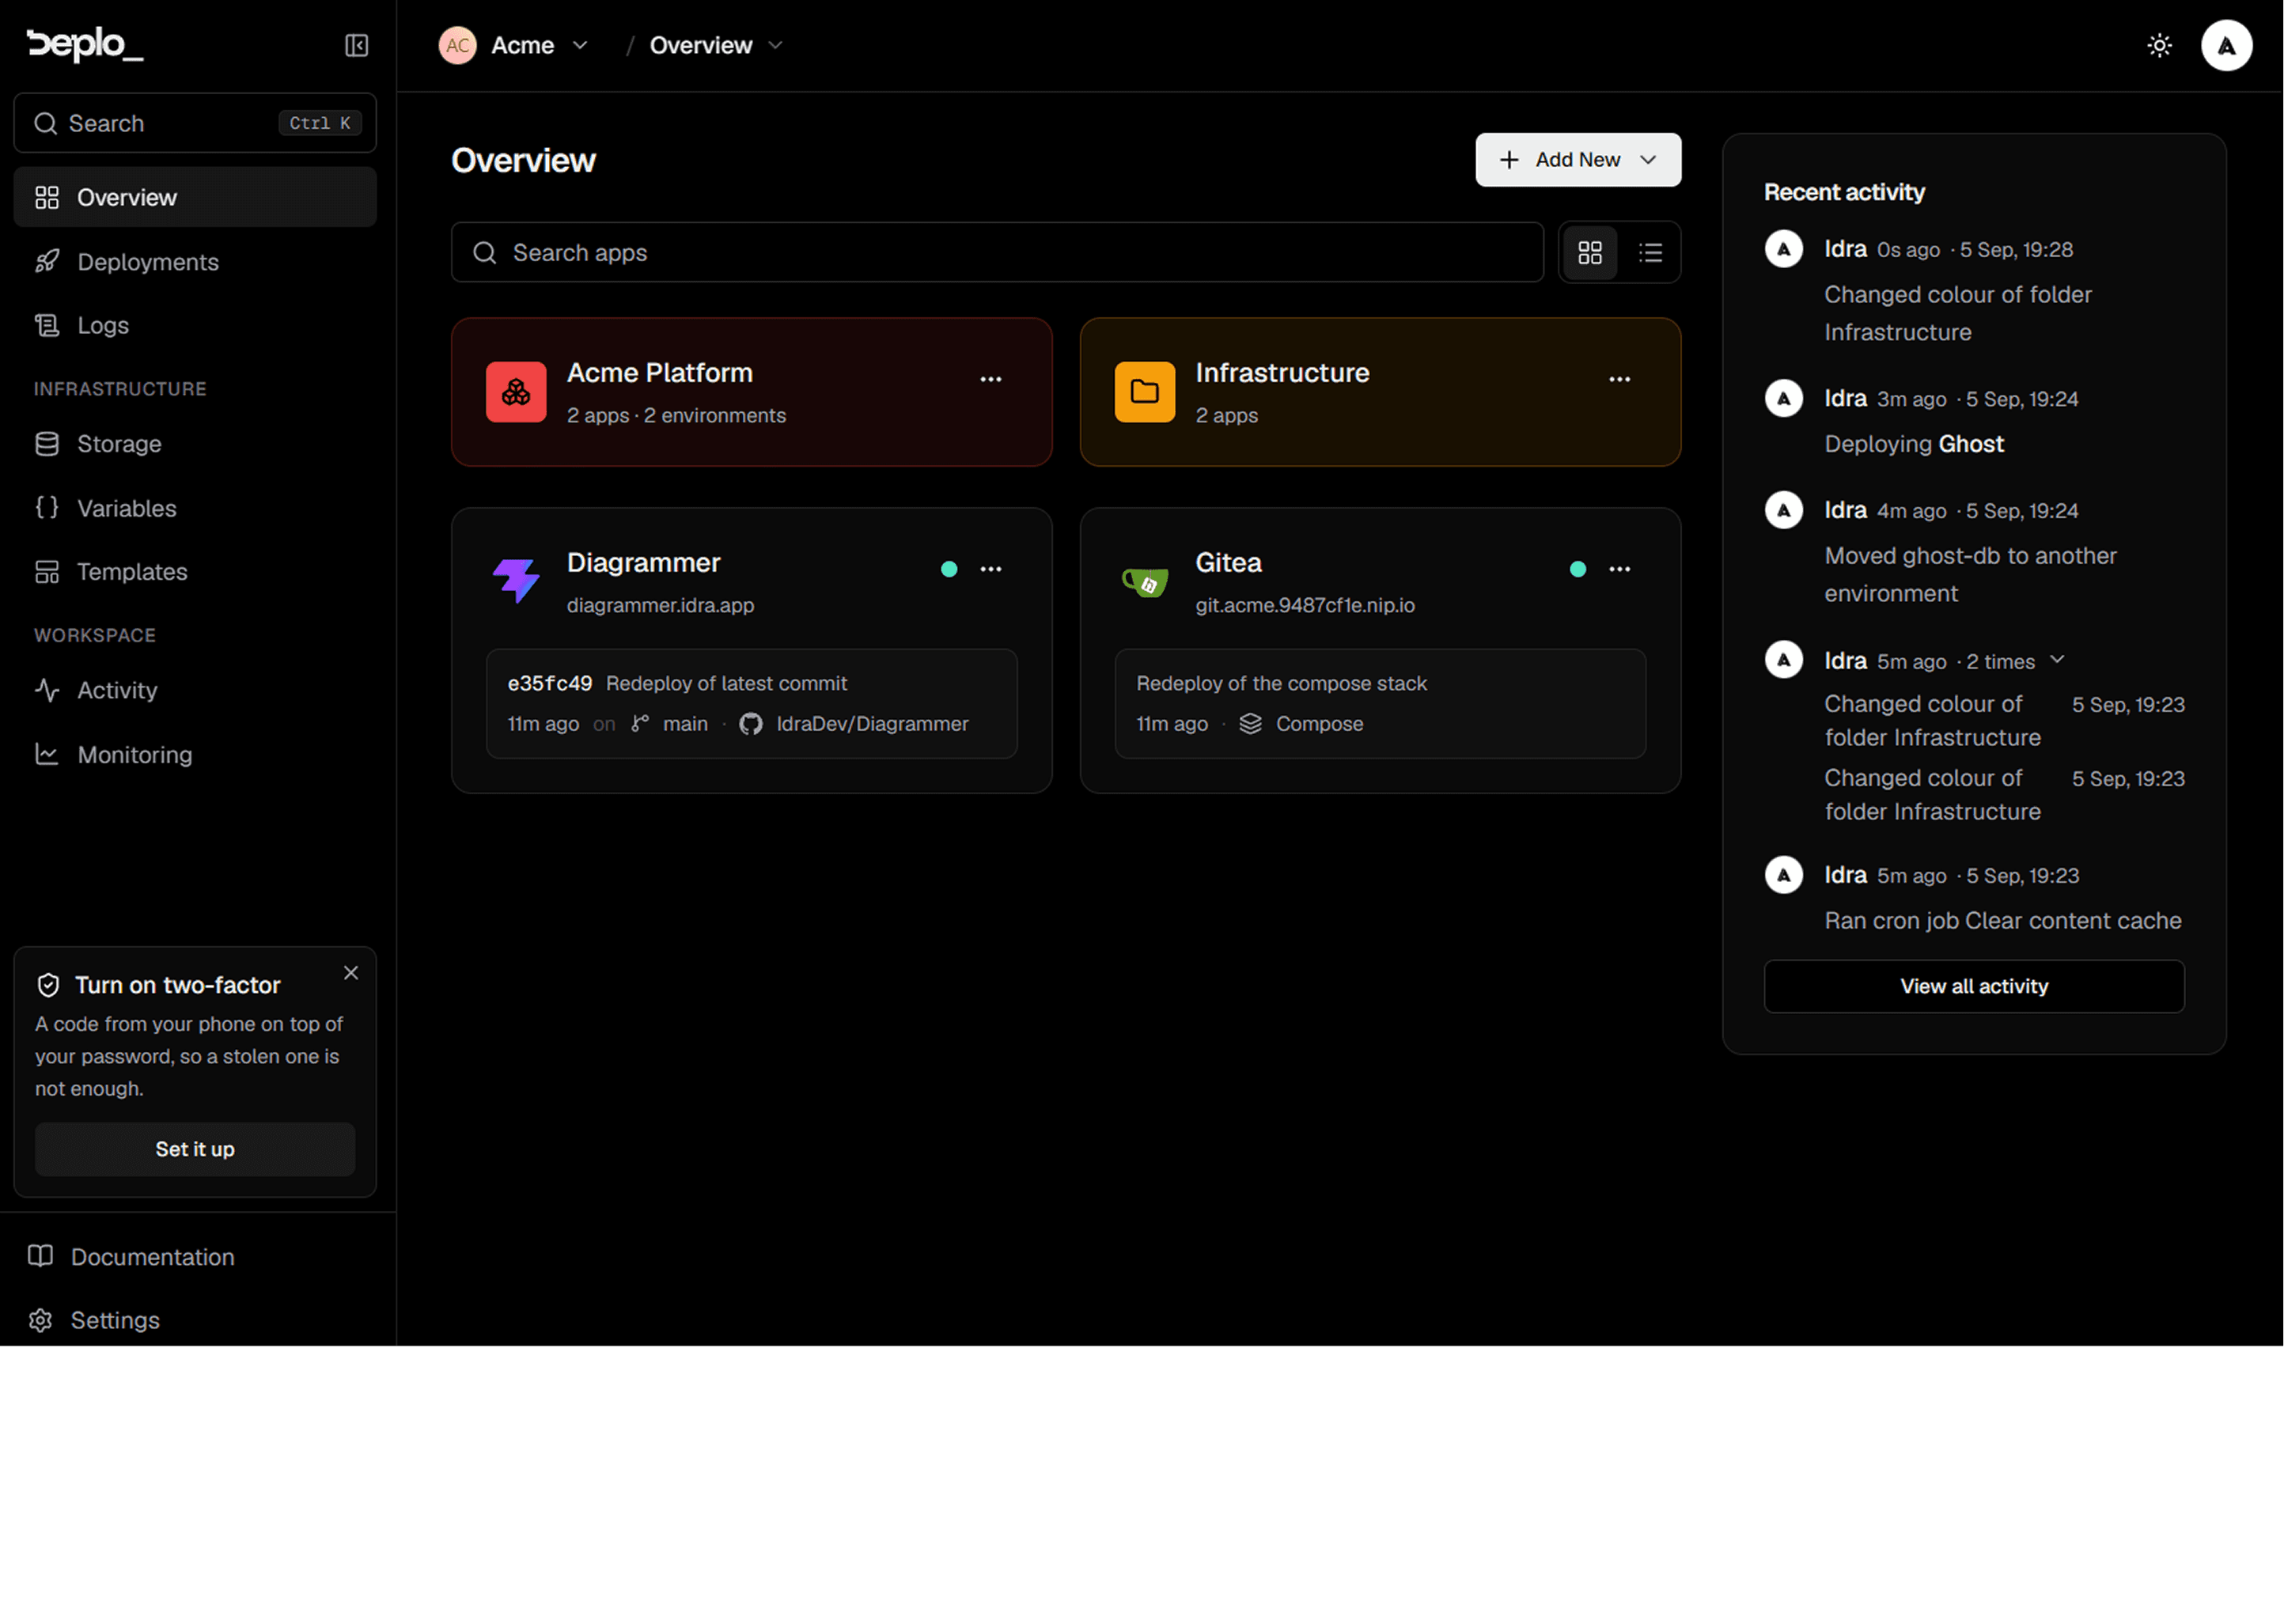2284x1624 pixels.
Task: Go to Overview in the sidebar
Action: [x=195, y=197]
